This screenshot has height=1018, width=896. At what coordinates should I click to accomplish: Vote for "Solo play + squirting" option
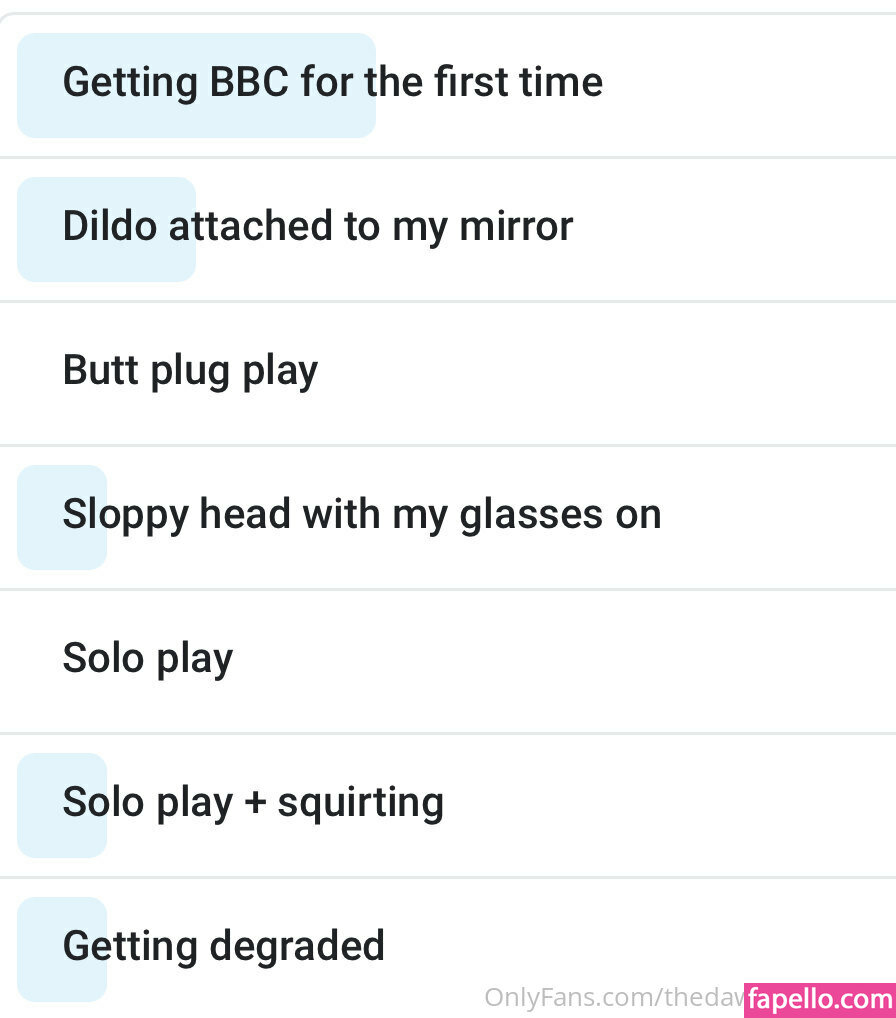pos(448,806)
